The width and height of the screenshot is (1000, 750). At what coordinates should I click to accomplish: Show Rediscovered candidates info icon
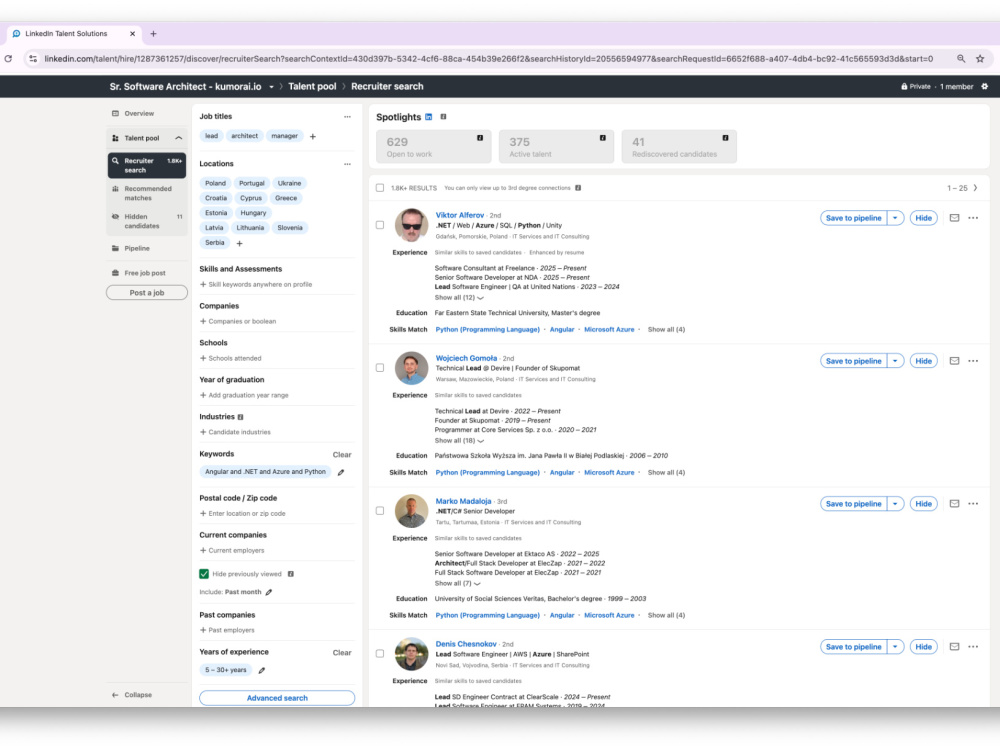pos(725,138)
